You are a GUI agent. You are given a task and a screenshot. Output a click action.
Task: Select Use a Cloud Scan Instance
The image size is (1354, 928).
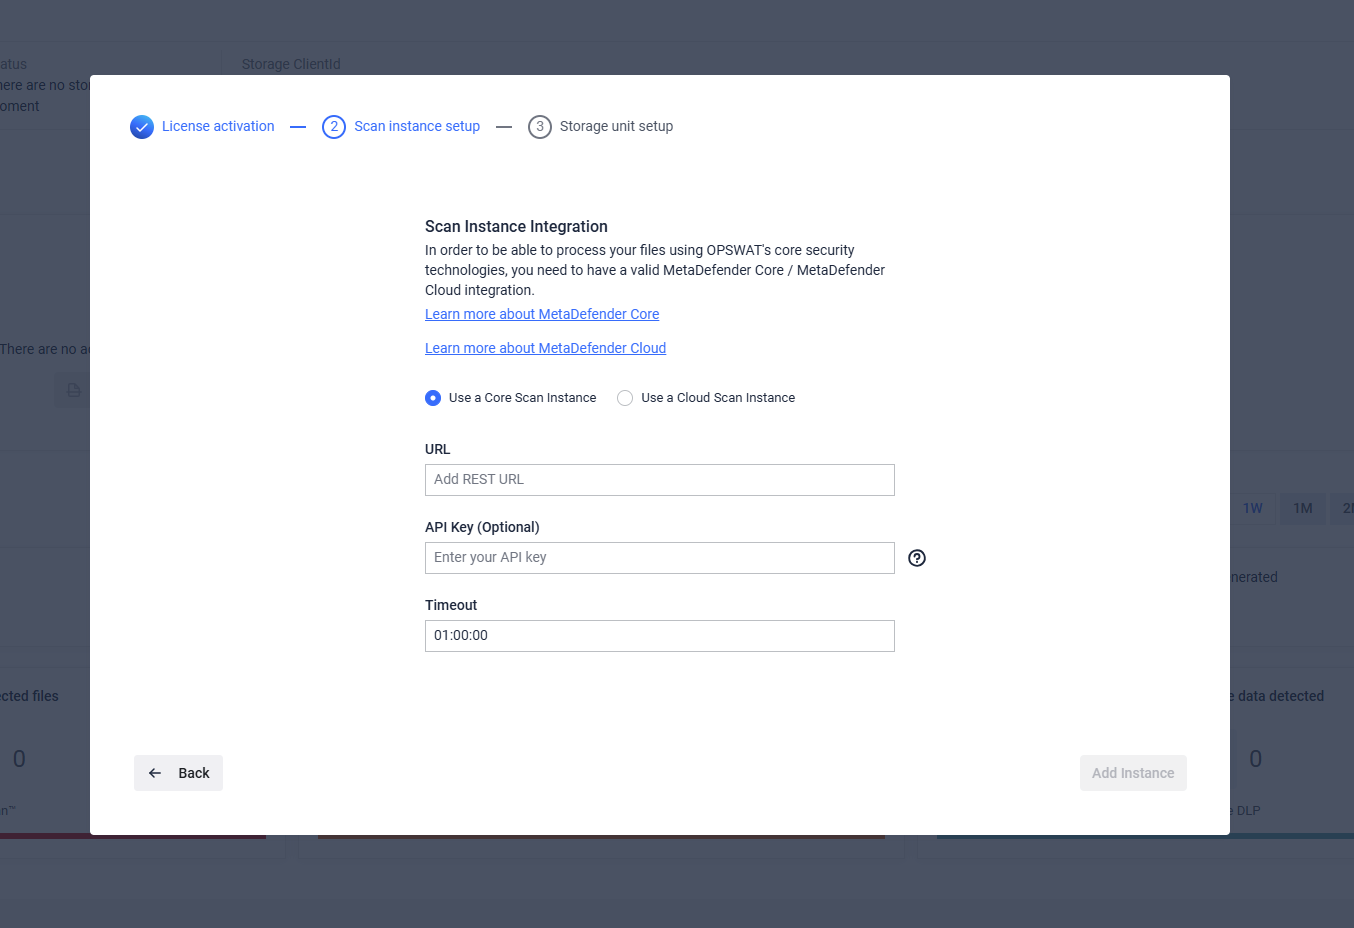click(x=625, y=398)
